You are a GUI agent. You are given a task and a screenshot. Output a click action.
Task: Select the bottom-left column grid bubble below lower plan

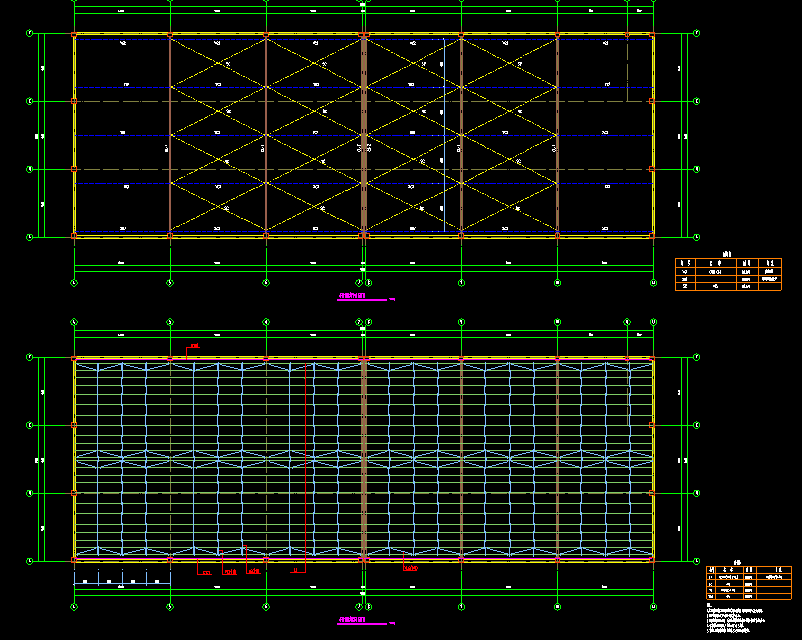click(74, 605)
